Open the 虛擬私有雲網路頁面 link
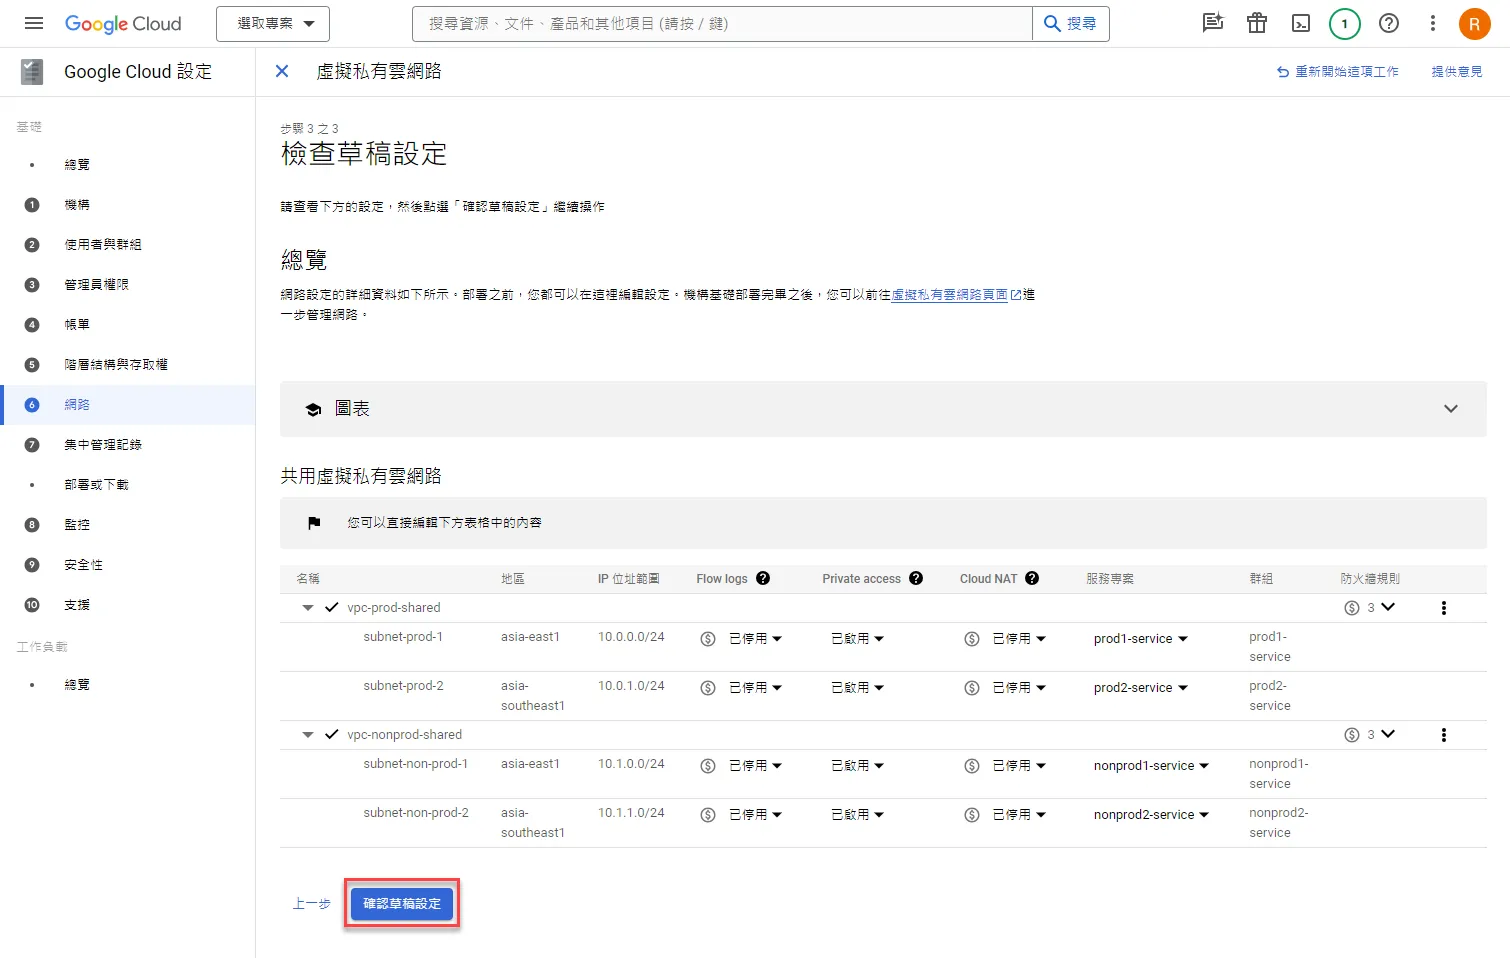This screenshot has height=958, width=1510. 955,295
